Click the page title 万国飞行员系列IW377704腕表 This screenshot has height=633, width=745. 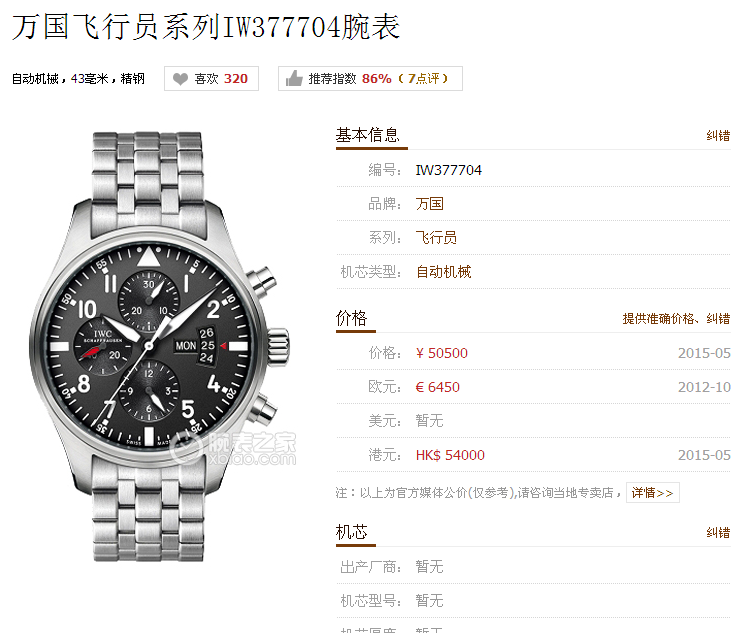206,27
